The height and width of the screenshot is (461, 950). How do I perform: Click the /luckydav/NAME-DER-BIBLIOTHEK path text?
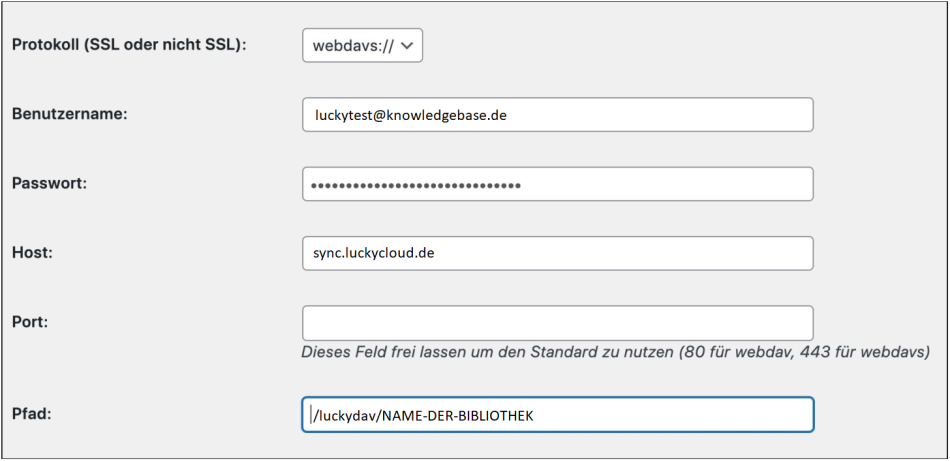[424, 416]
